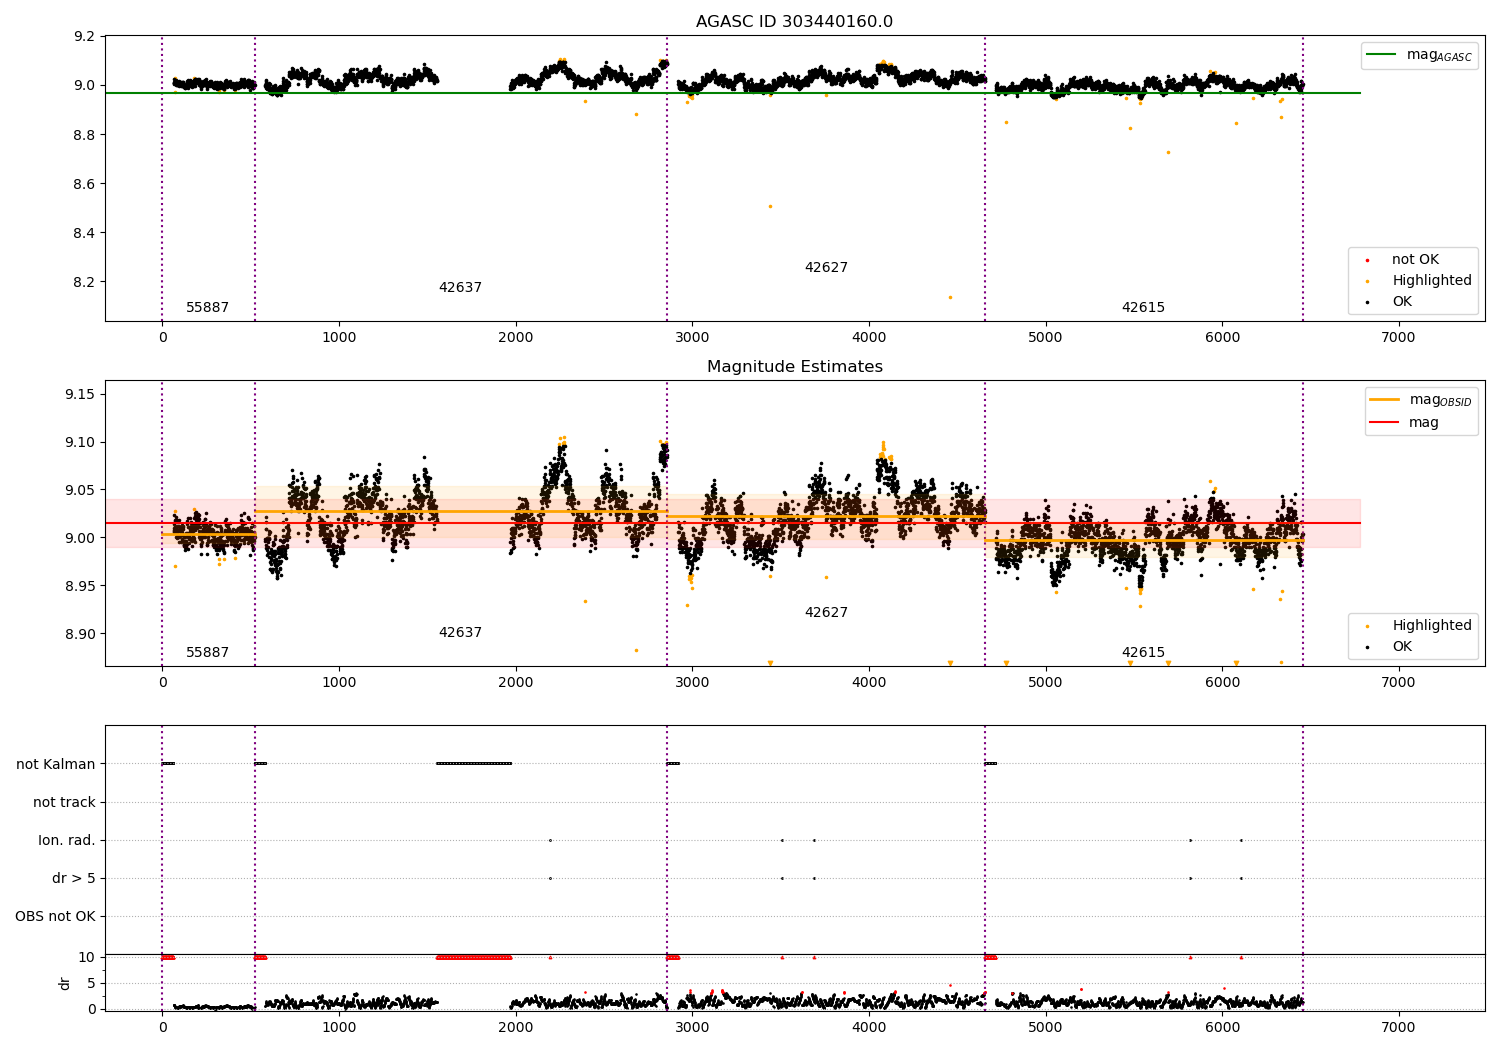Click the long 'not Kalman' data segment

click(474, 764)
